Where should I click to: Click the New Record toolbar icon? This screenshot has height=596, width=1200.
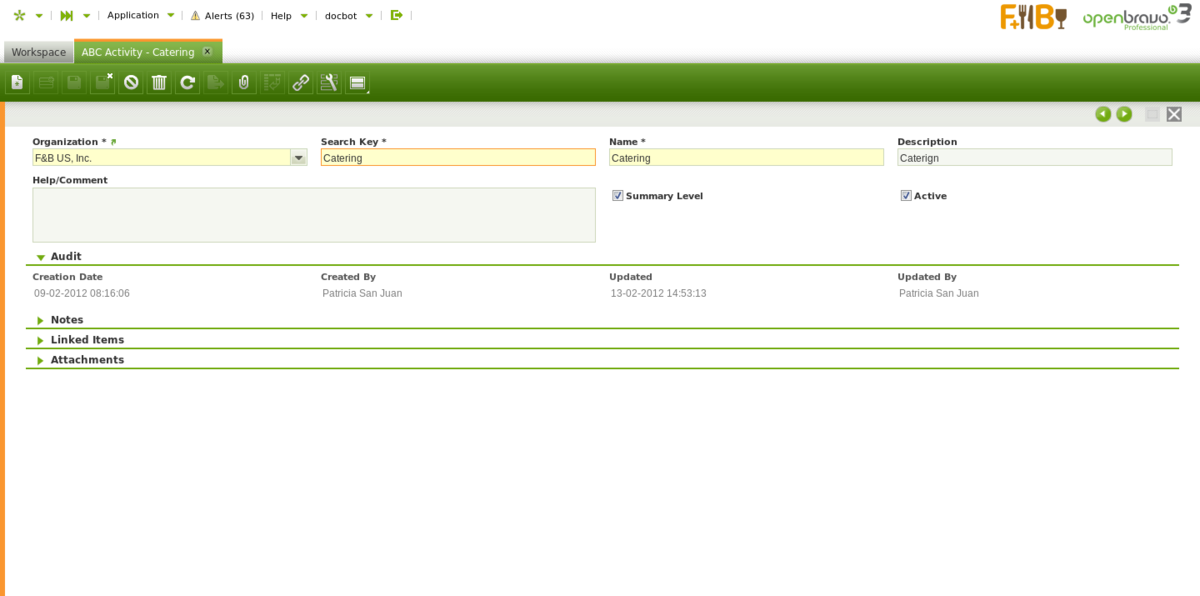(17, 83)
